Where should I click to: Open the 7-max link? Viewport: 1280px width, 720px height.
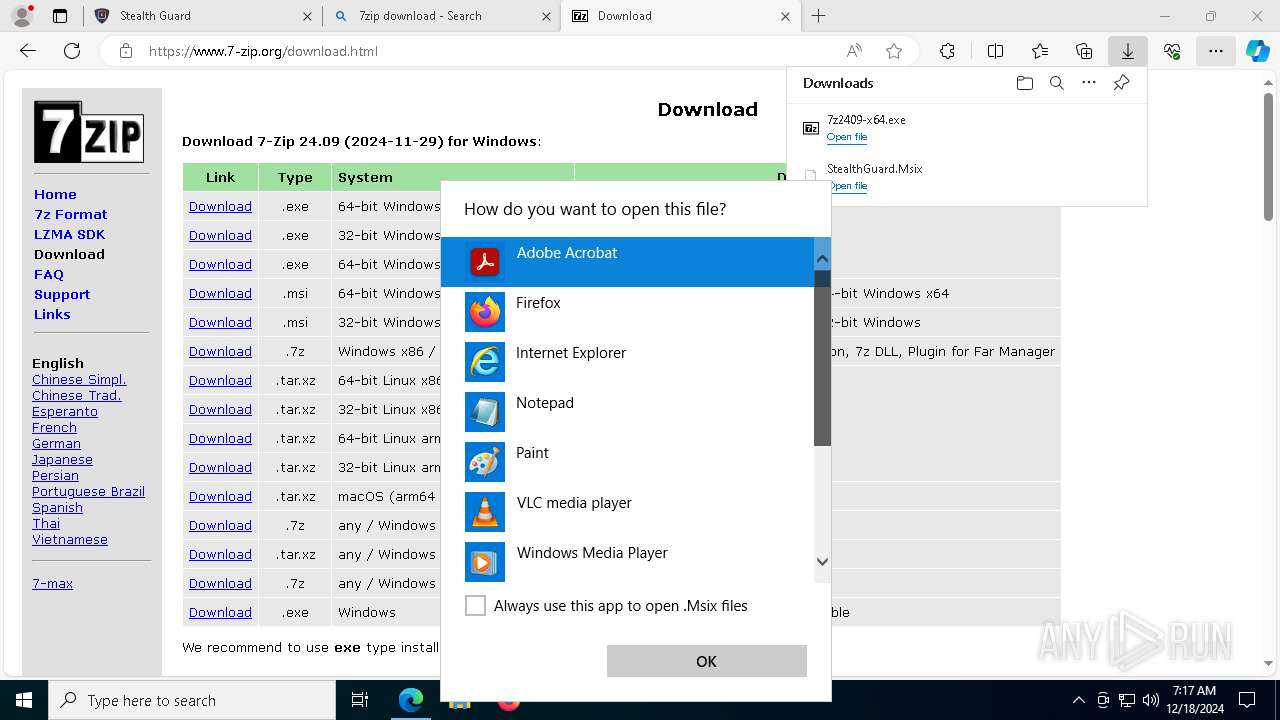[x=52, y=583]
